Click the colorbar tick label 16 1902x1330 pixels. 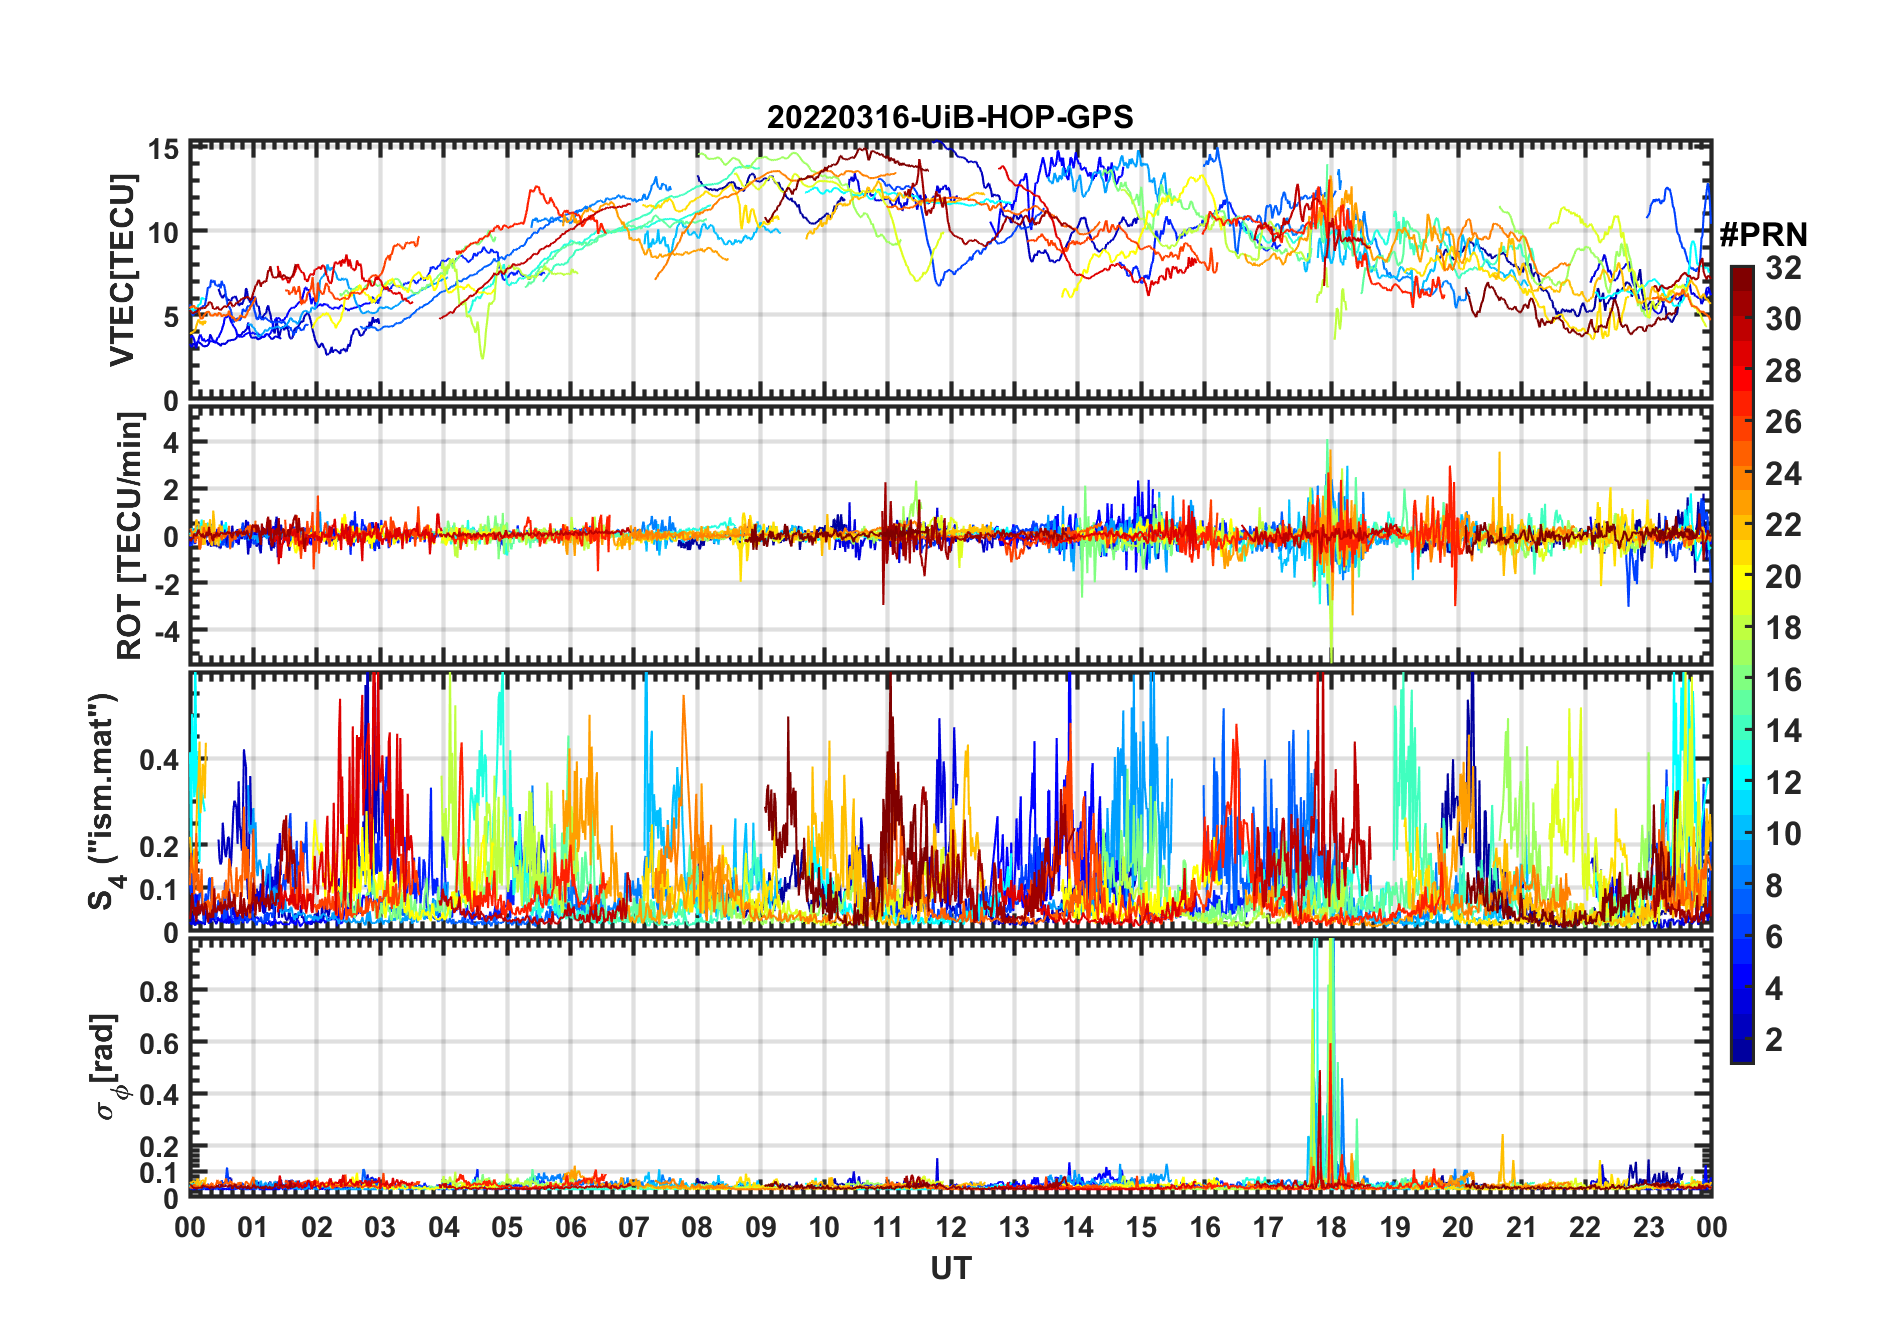[x=1782, y=680]
